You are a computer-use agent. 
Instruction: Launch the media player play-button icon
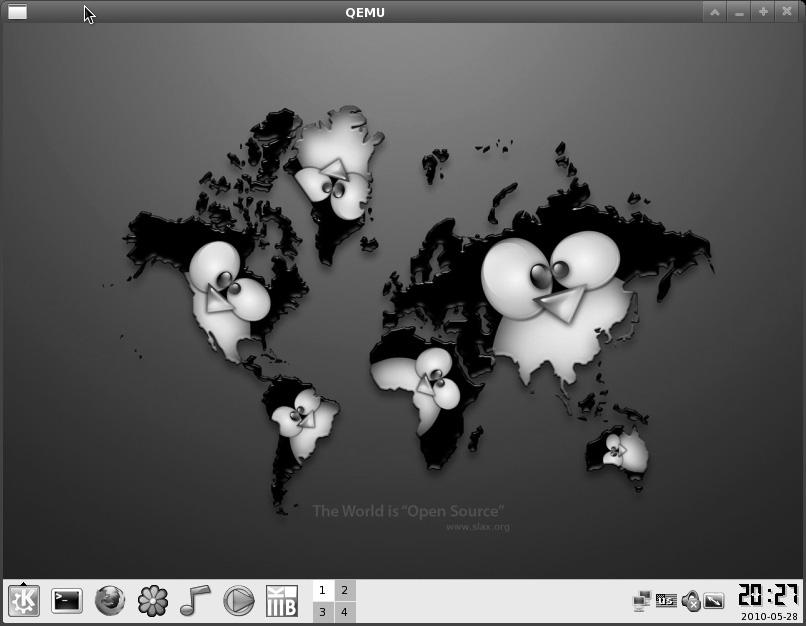coord(239,600)
